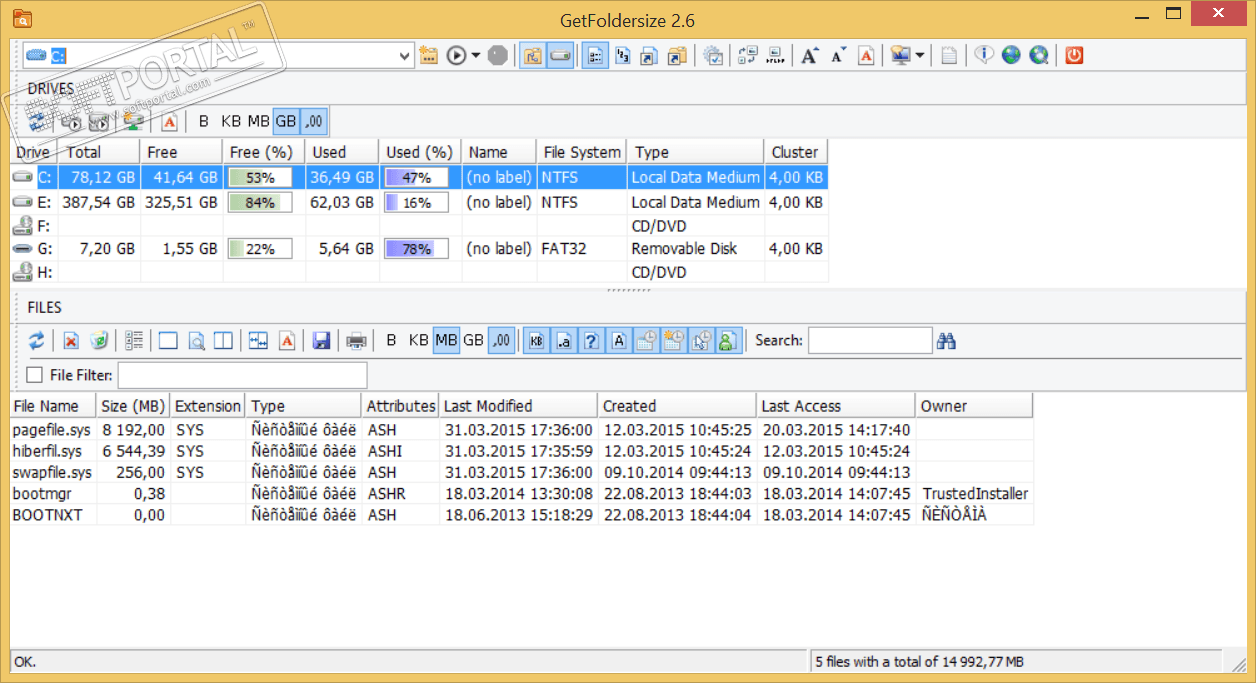Select the B unit in the Drives toolbar
This screenshot has width=1256, height=683.
click(204, 121)
